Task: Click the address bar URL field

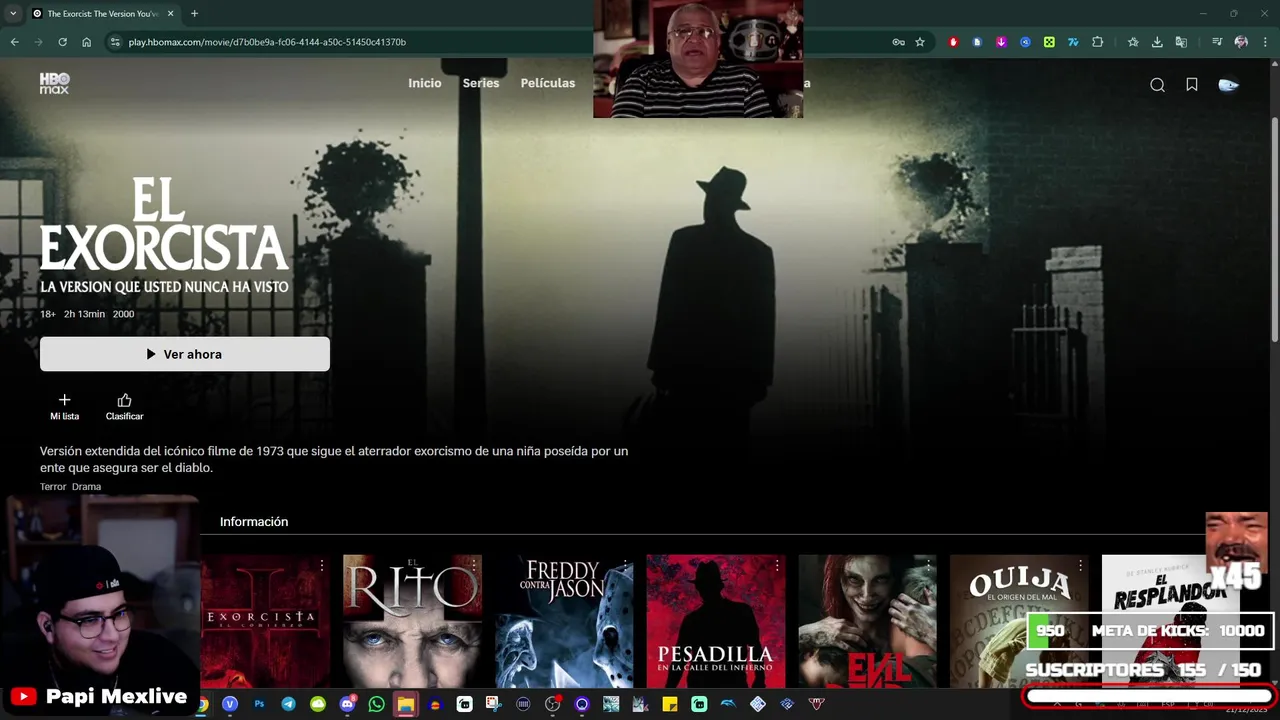Action: click(x=500, y=42)
